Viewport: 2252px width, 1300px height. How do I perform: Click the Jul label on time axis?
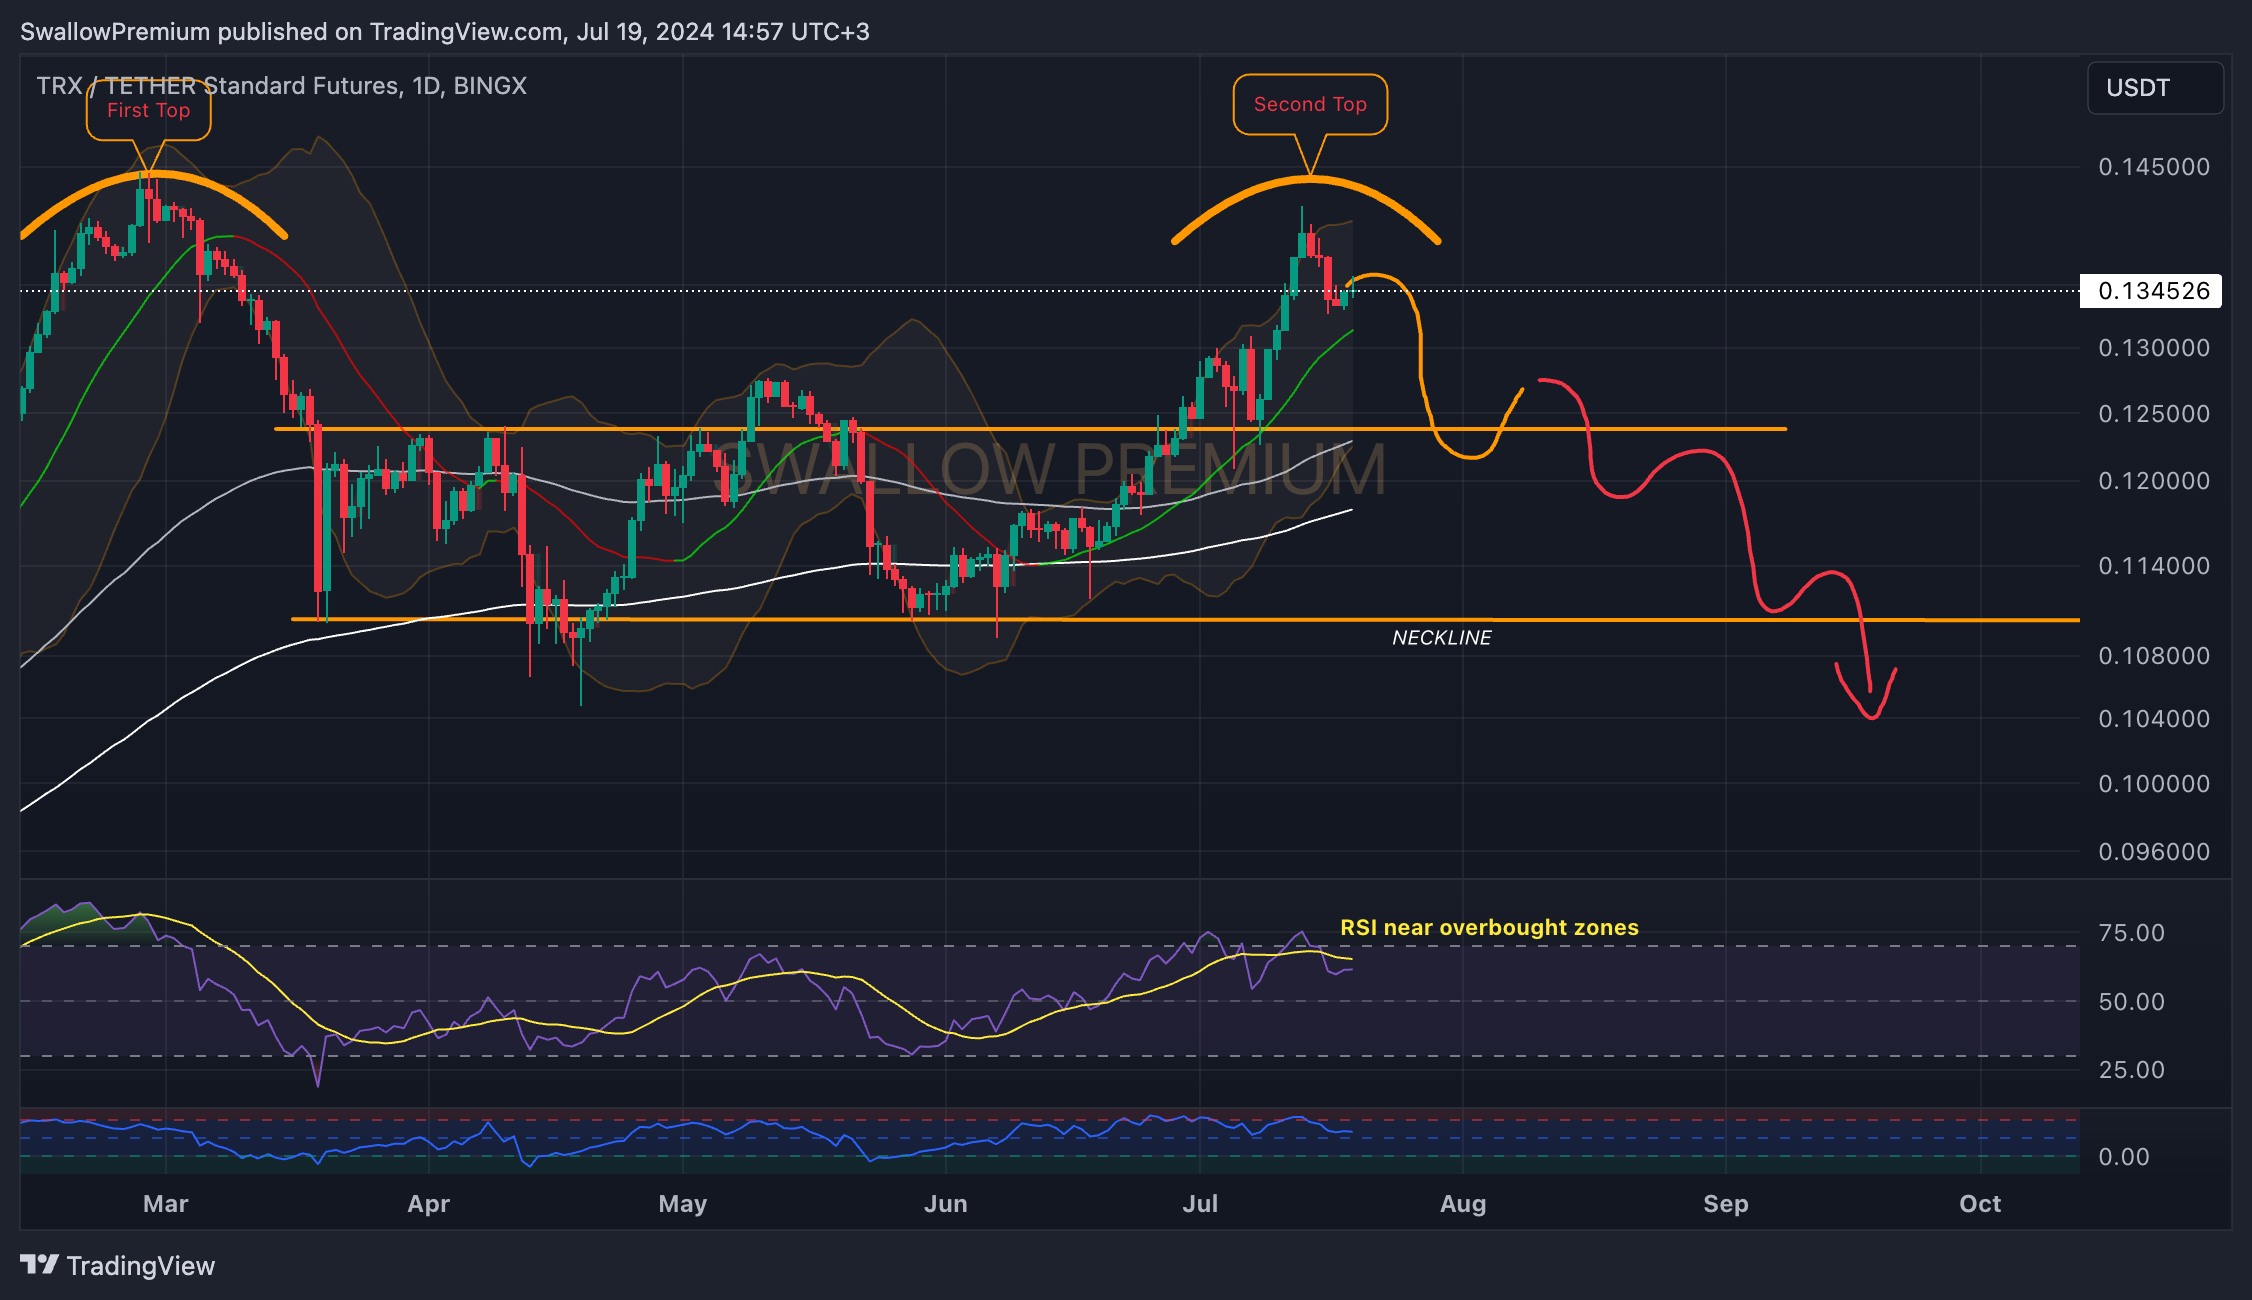(x=1200, y=1204)
